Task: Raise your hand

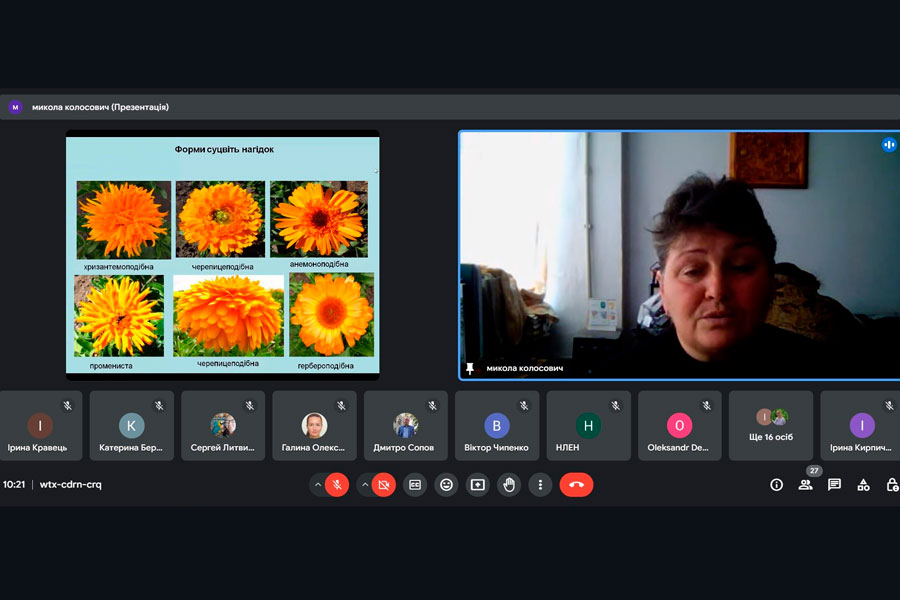Action: click(x=509, y=485)
